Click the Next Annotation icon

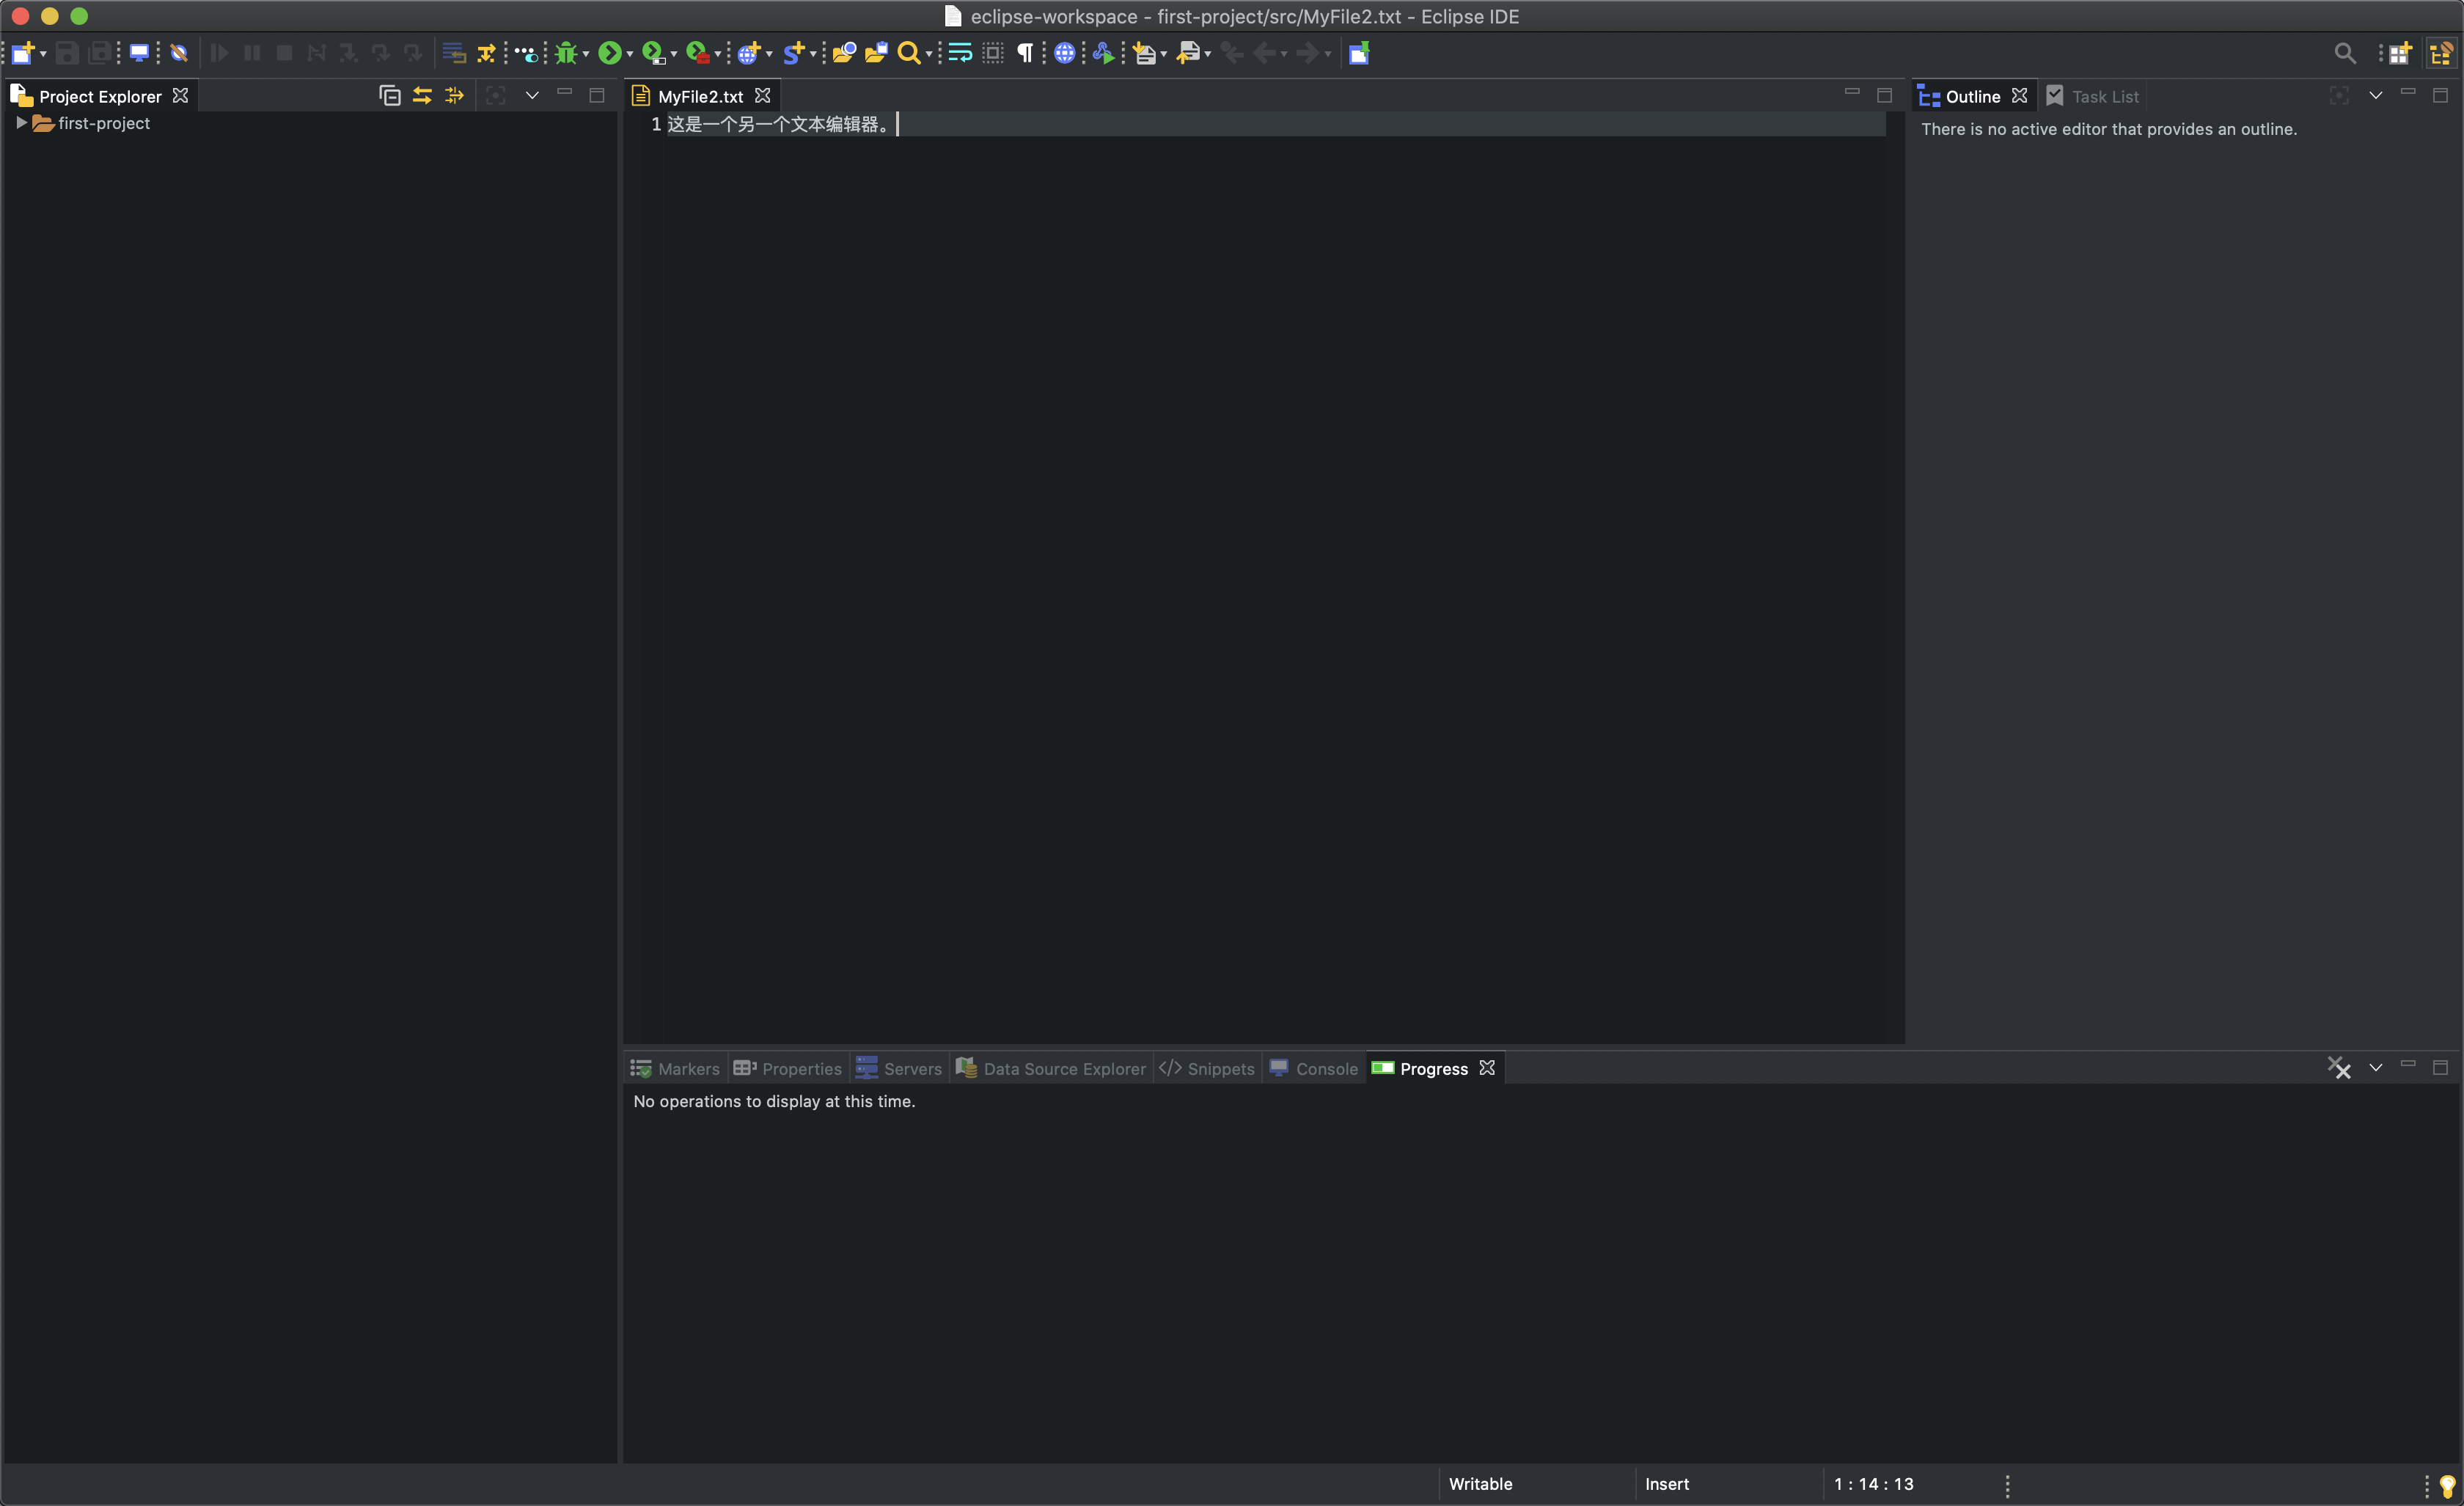point(1145,53)
